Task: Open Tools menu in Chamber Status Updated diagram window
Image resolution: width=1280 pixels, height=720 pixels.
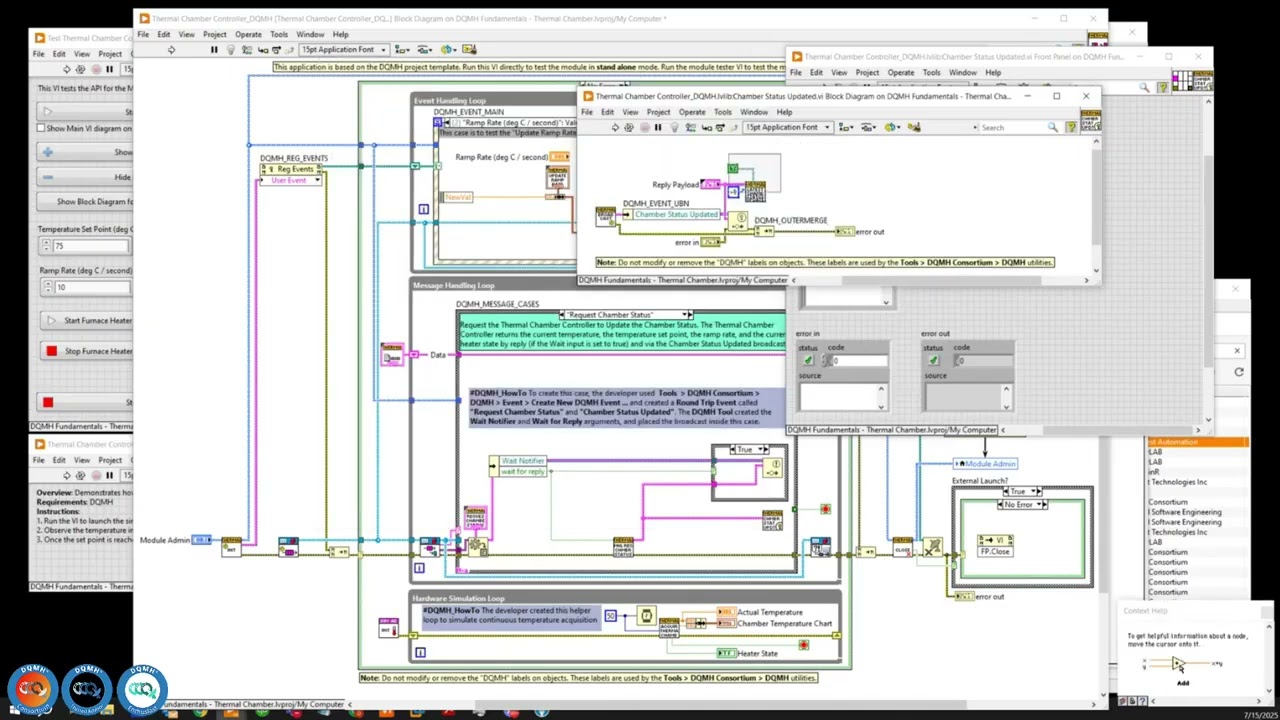Action: [x=722, y=112]
